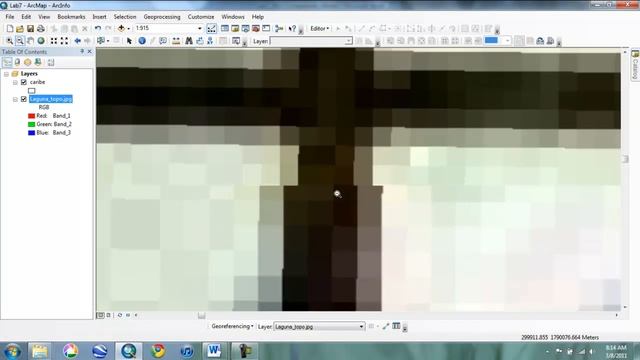Screen dimensions: 640x360
Task: Open the Find binoculars tool
Action: (189, 41)
